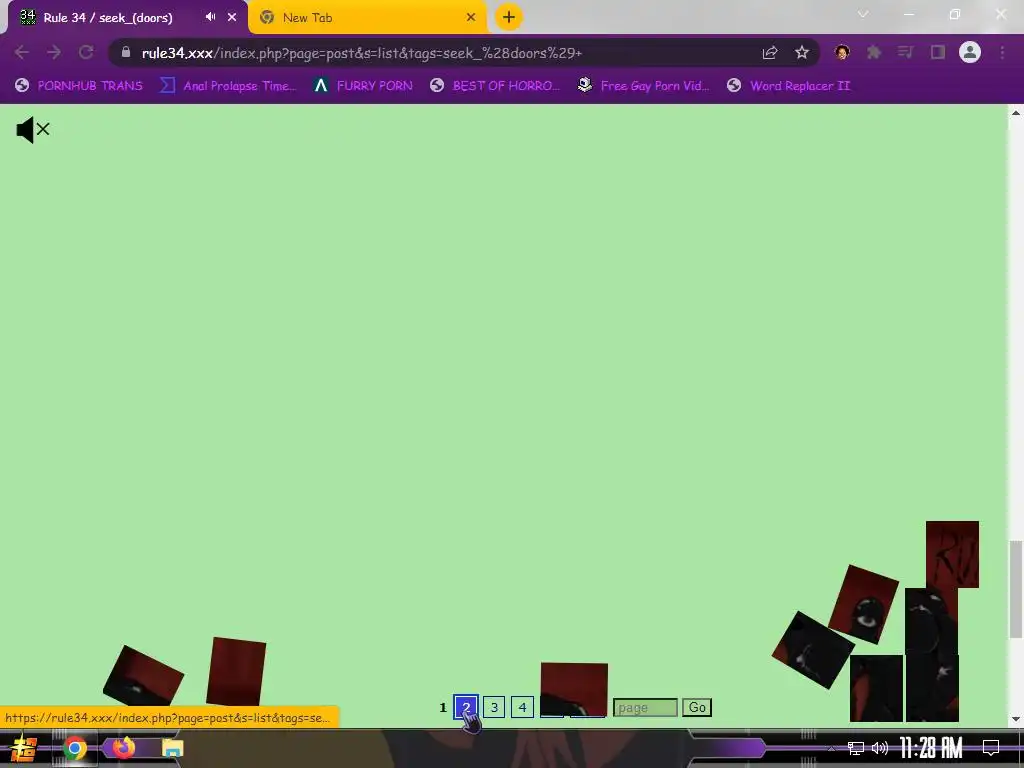Switch to the New Tab tab
The image size is (1024, 768).
click(367, 18)
